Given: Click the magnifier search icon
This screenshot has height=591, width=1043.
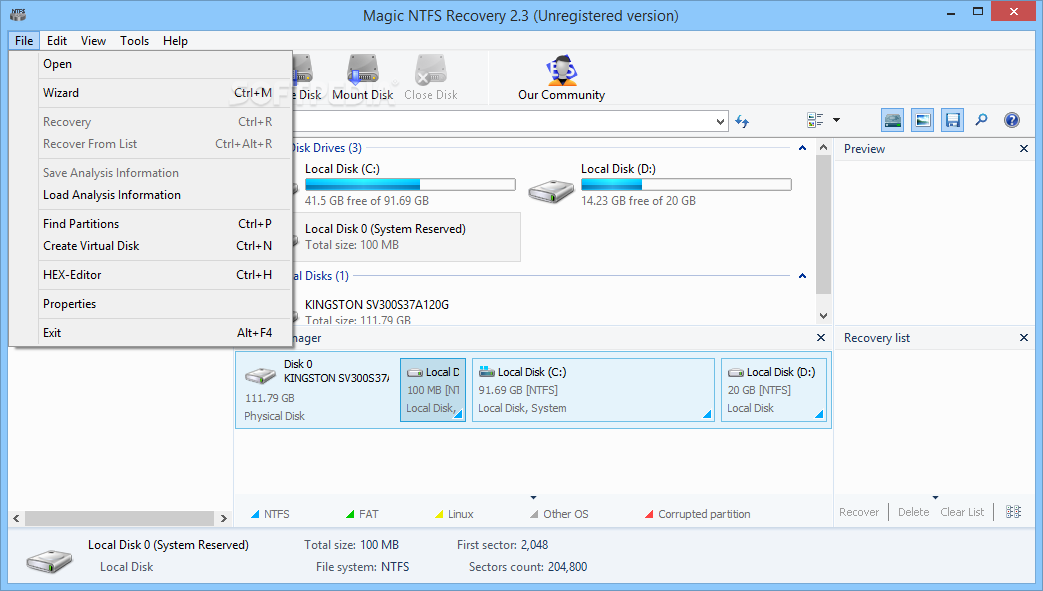Looking at the screenshot, I should tap(982, 120).
